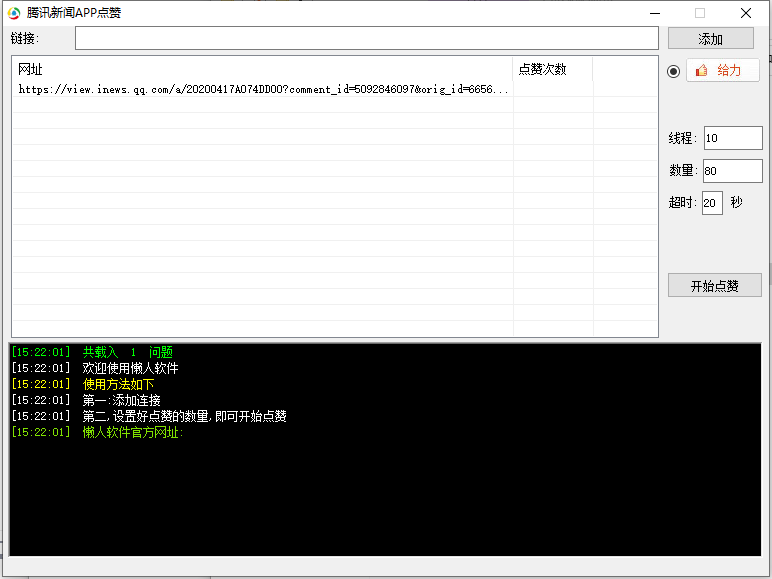Click the 线程 field showing 10
772x579 pixels.
click(x=733, y=138)
